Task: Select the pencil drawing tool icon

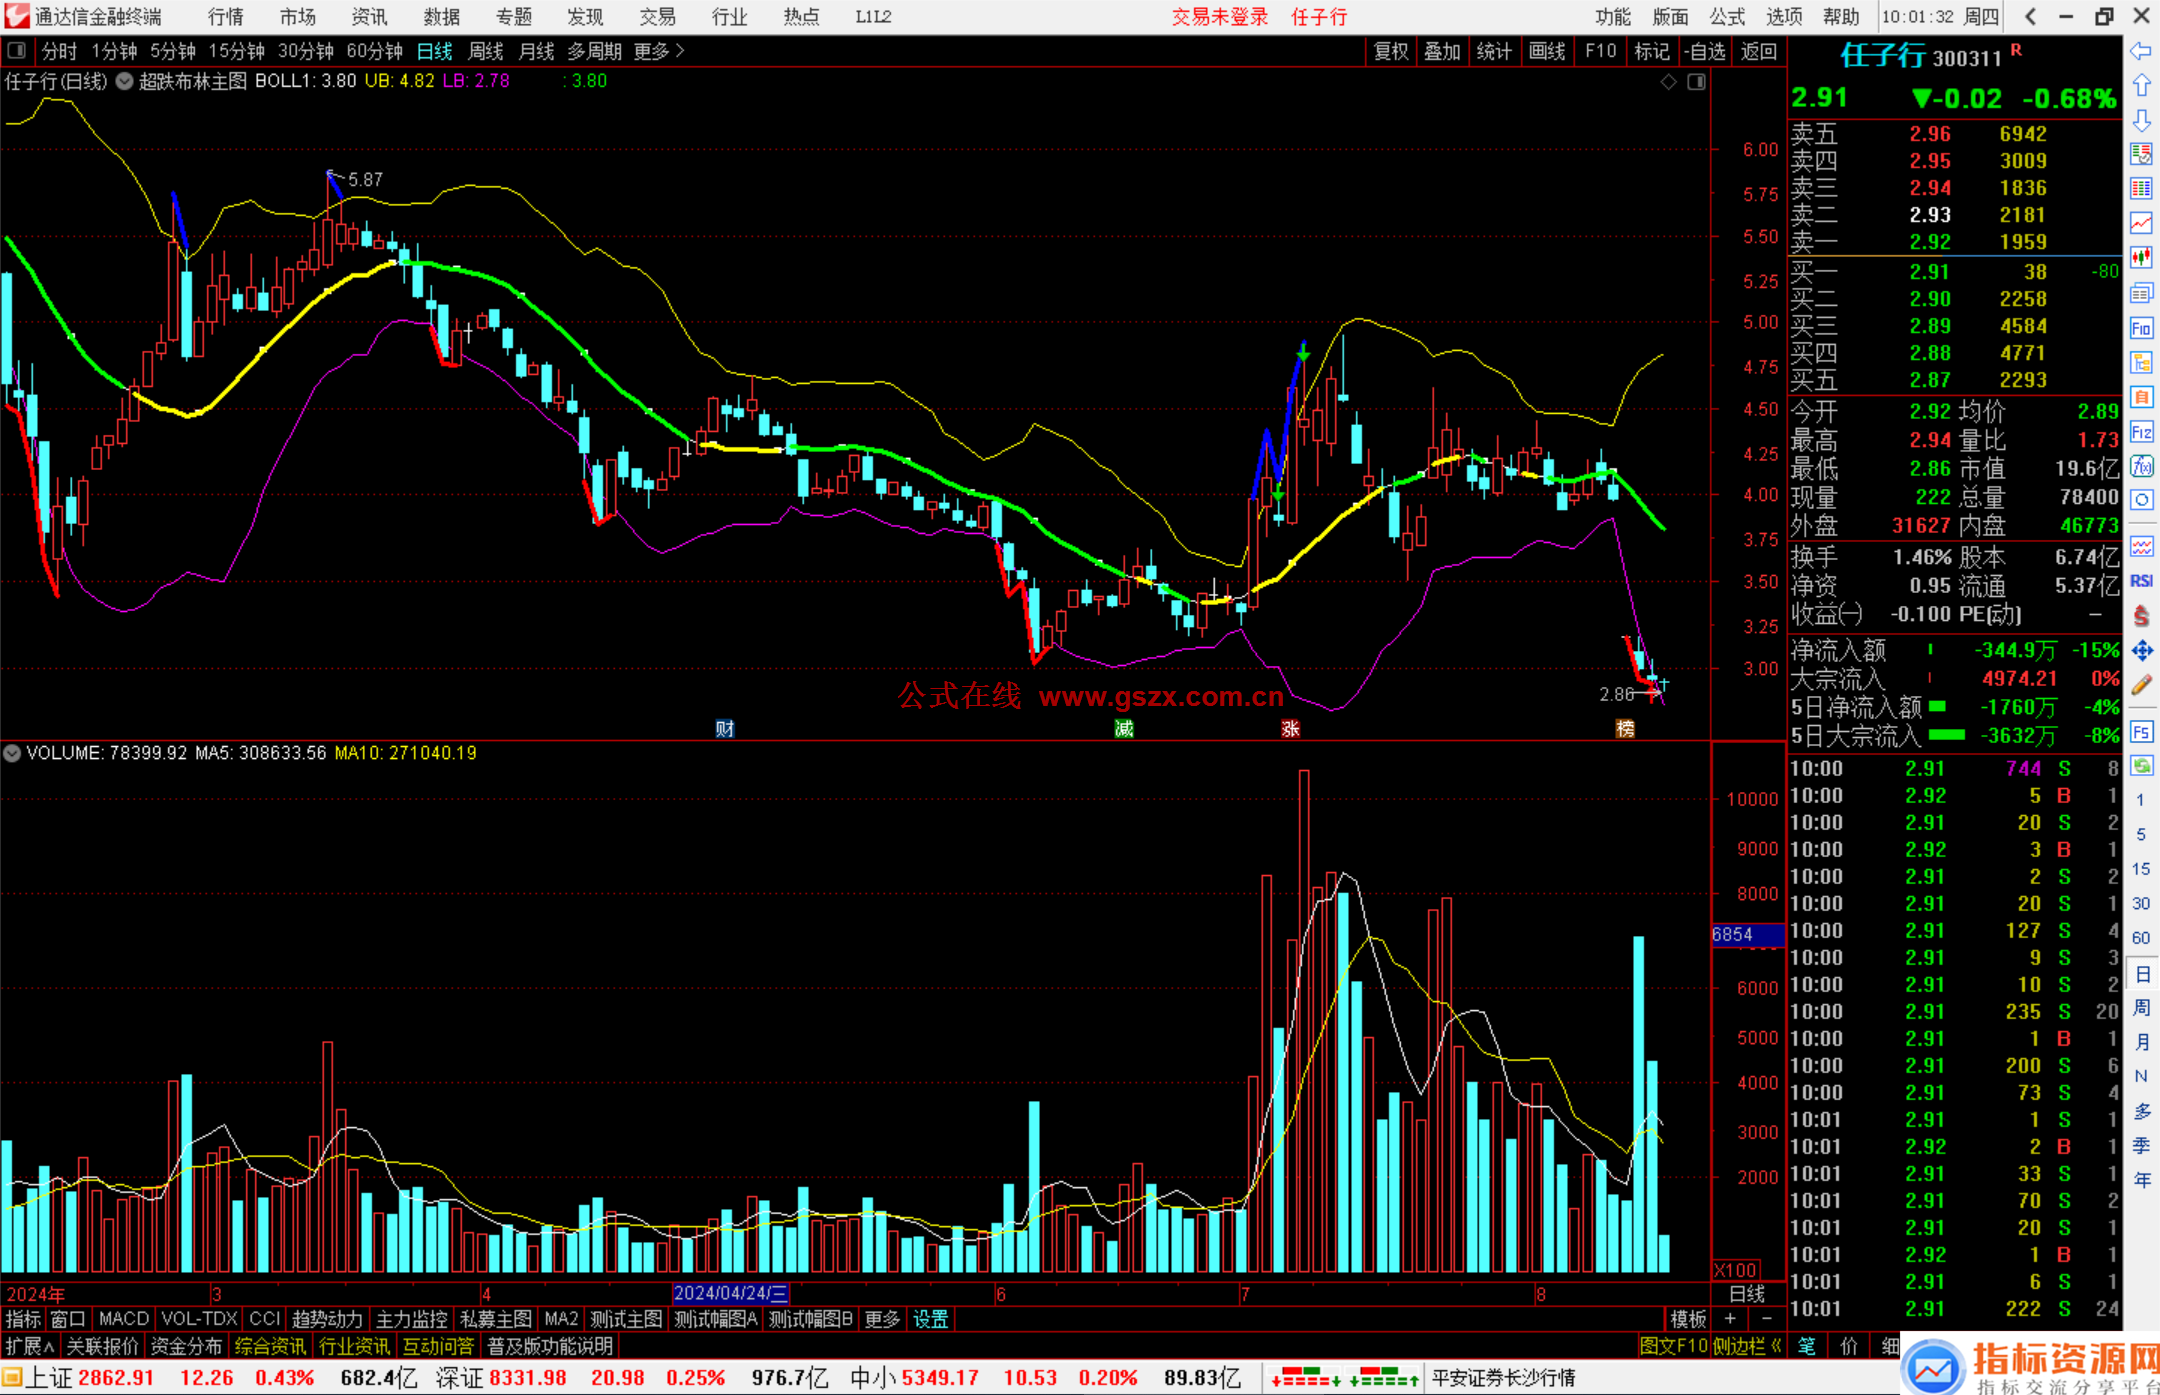Action: tap(2141, 685)
